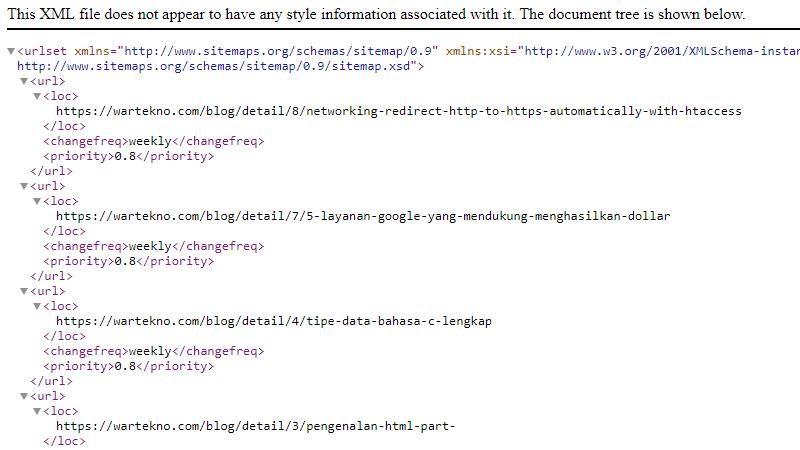Click the closing url tag after third entry
Viewport: 800px width, 450px height.
pyautogui.click(x=51, y=381)
